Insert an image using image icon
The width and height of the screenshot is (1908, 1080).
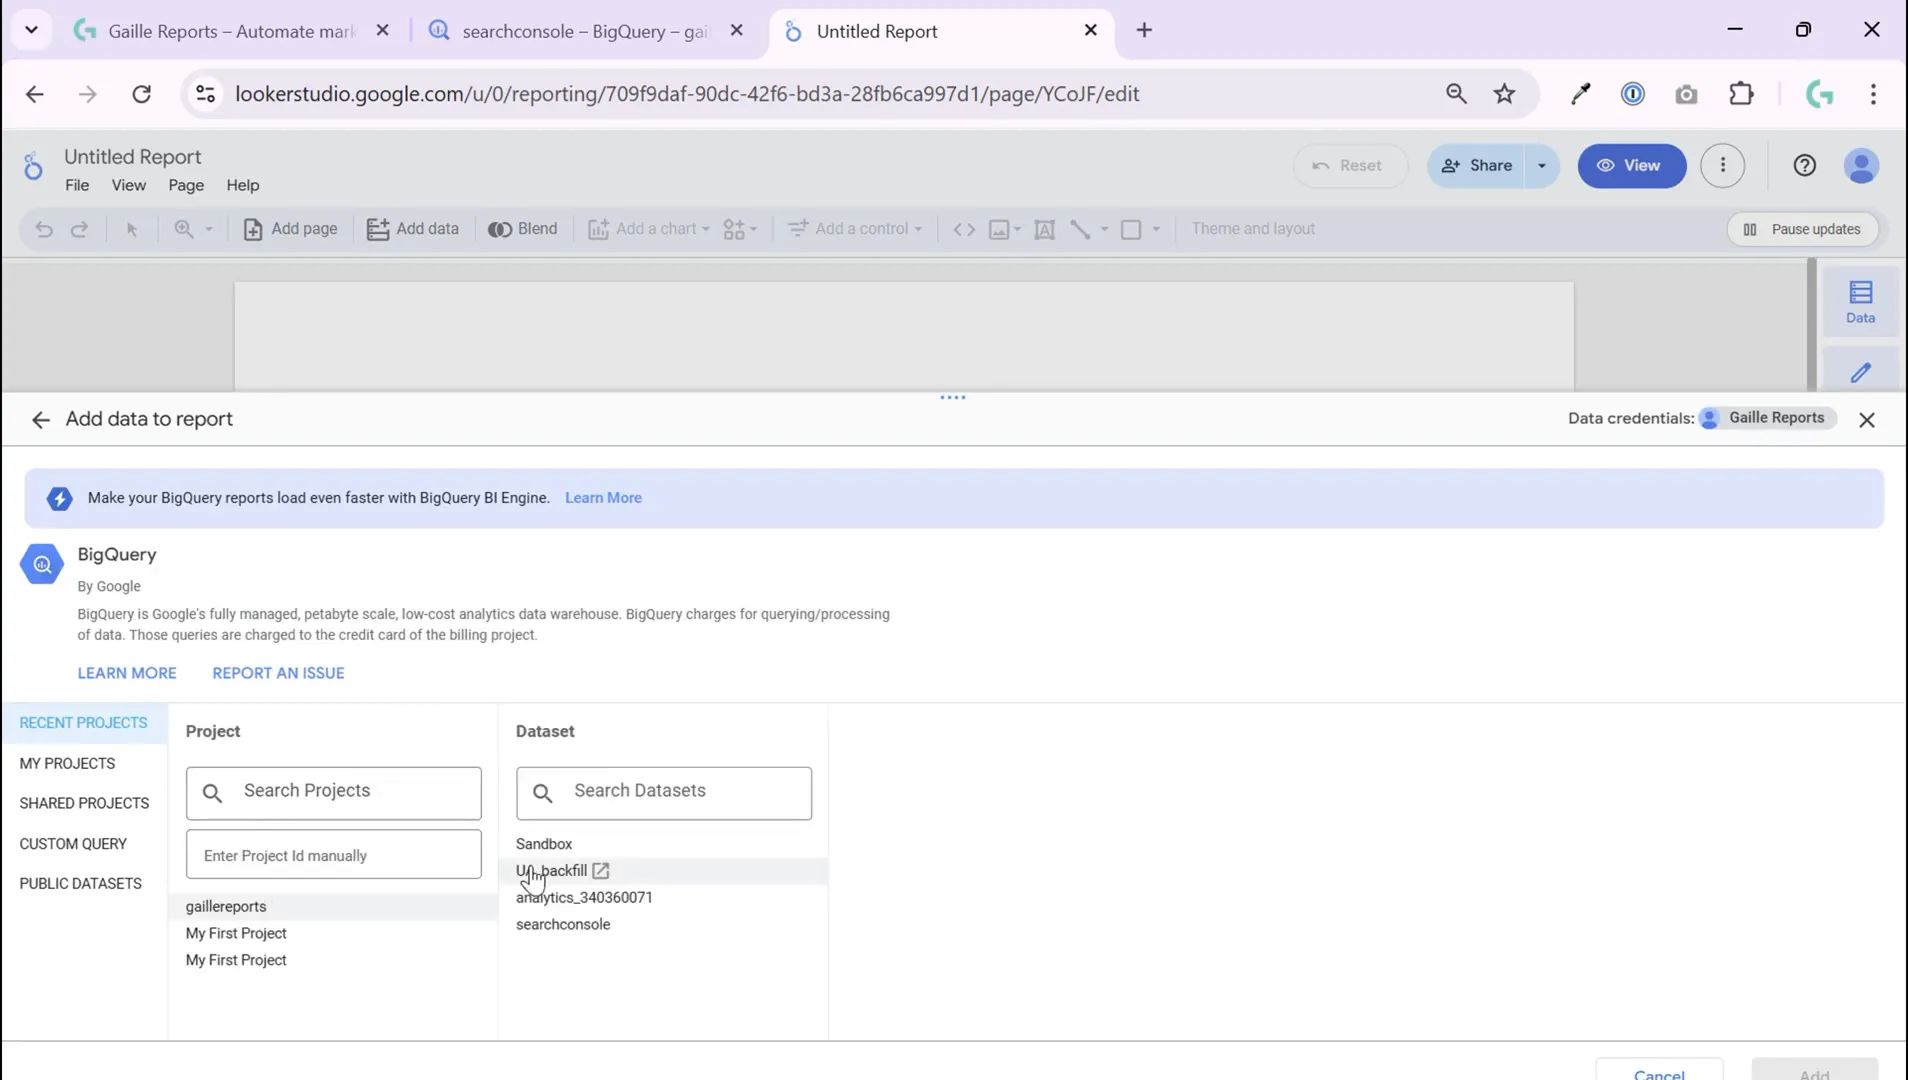[999, 229]
